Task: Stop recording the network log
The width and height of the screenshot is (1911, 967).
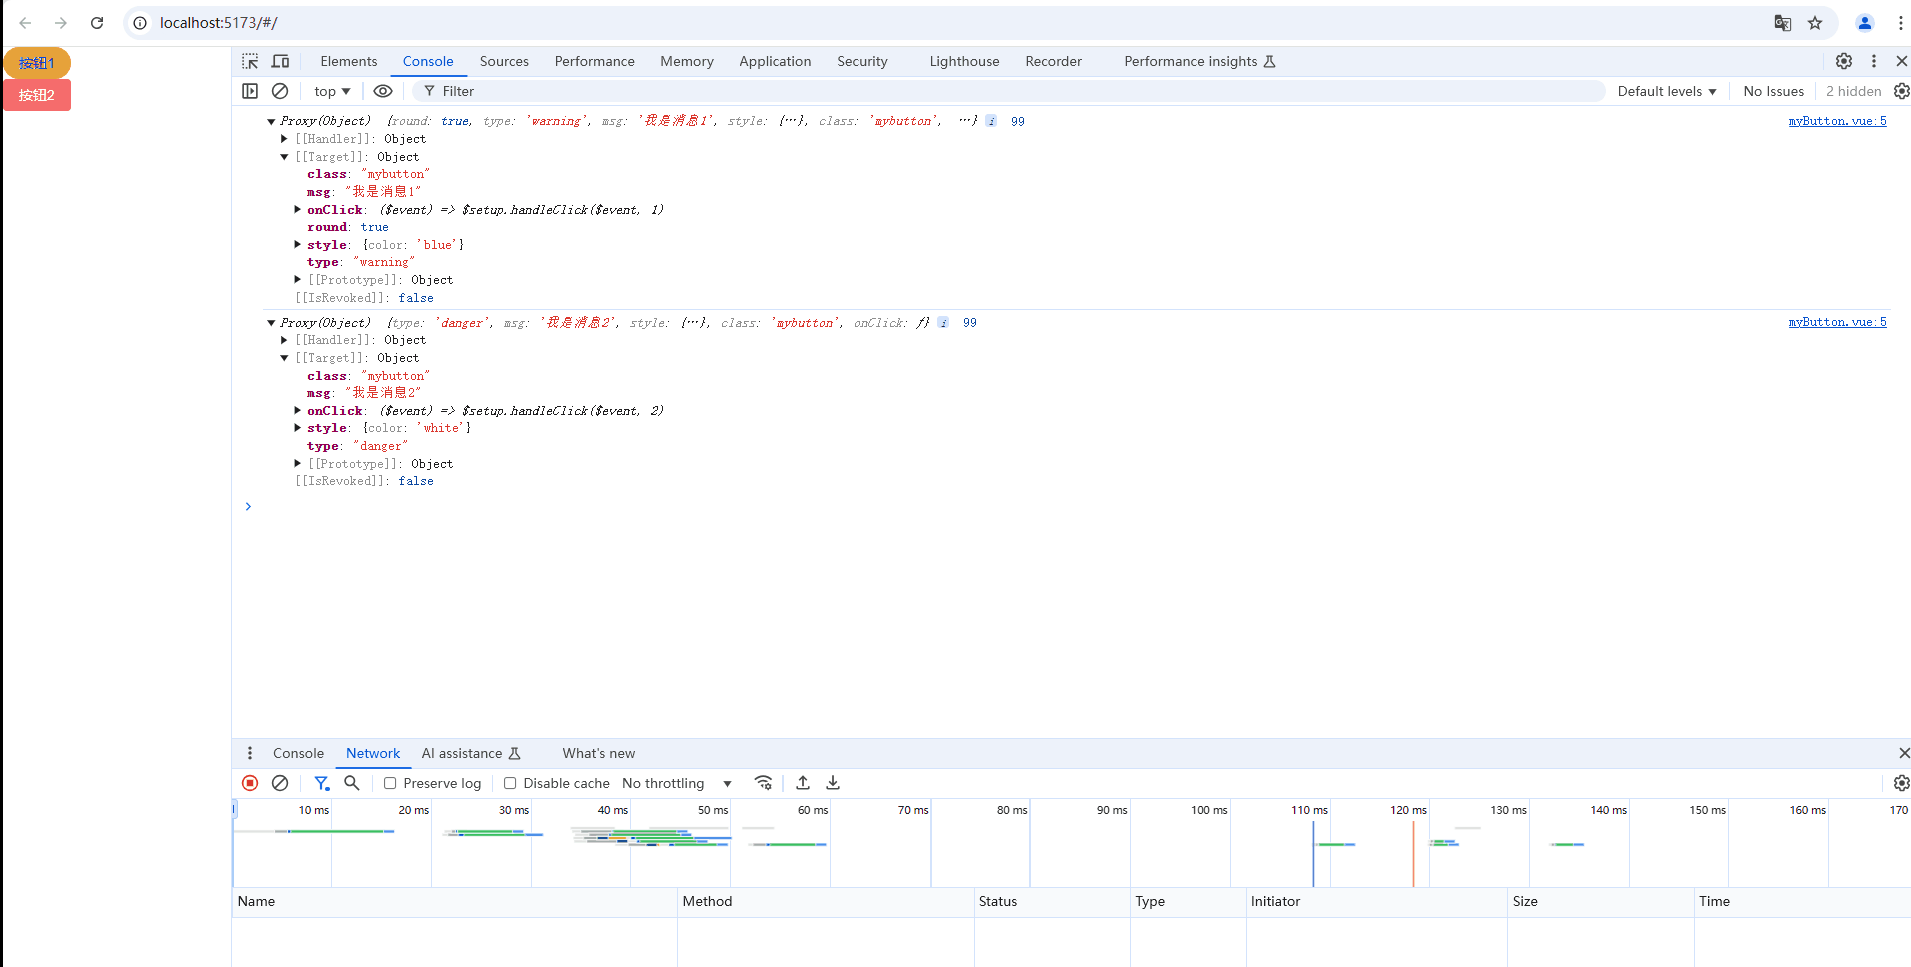Action: pyautogui.click(x=250, y=783)
